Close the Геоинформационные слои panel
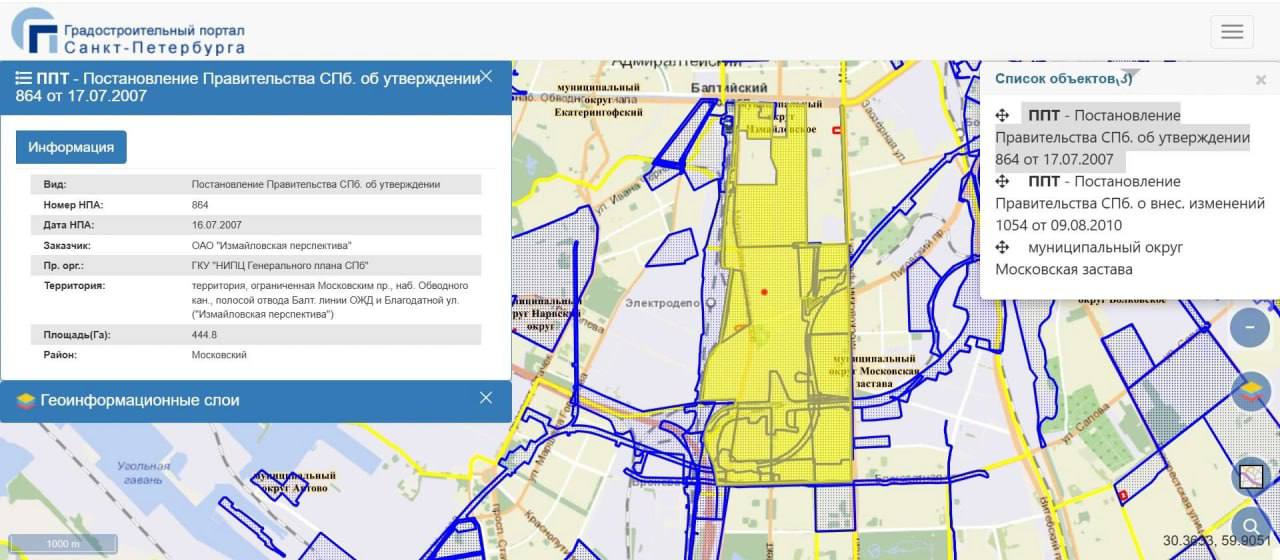This screenshot has width=1280, height=560. [486, 398]
